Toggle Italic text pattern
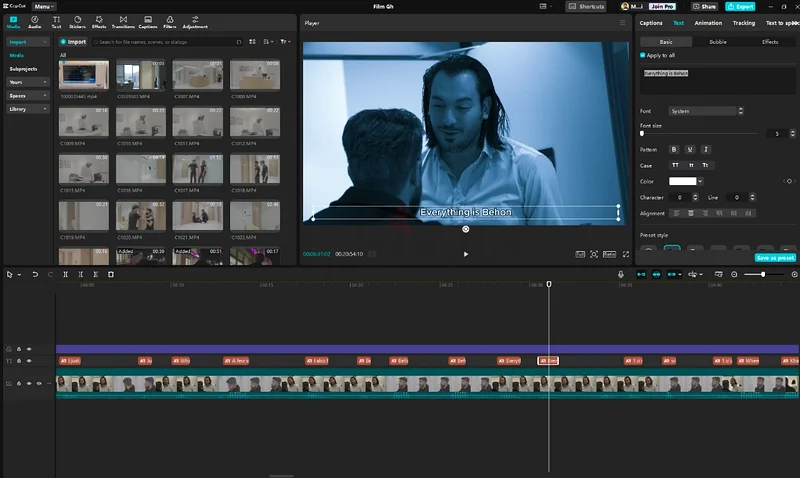The width and height of the screenshot is (800, 478). [x=706, y=149]
